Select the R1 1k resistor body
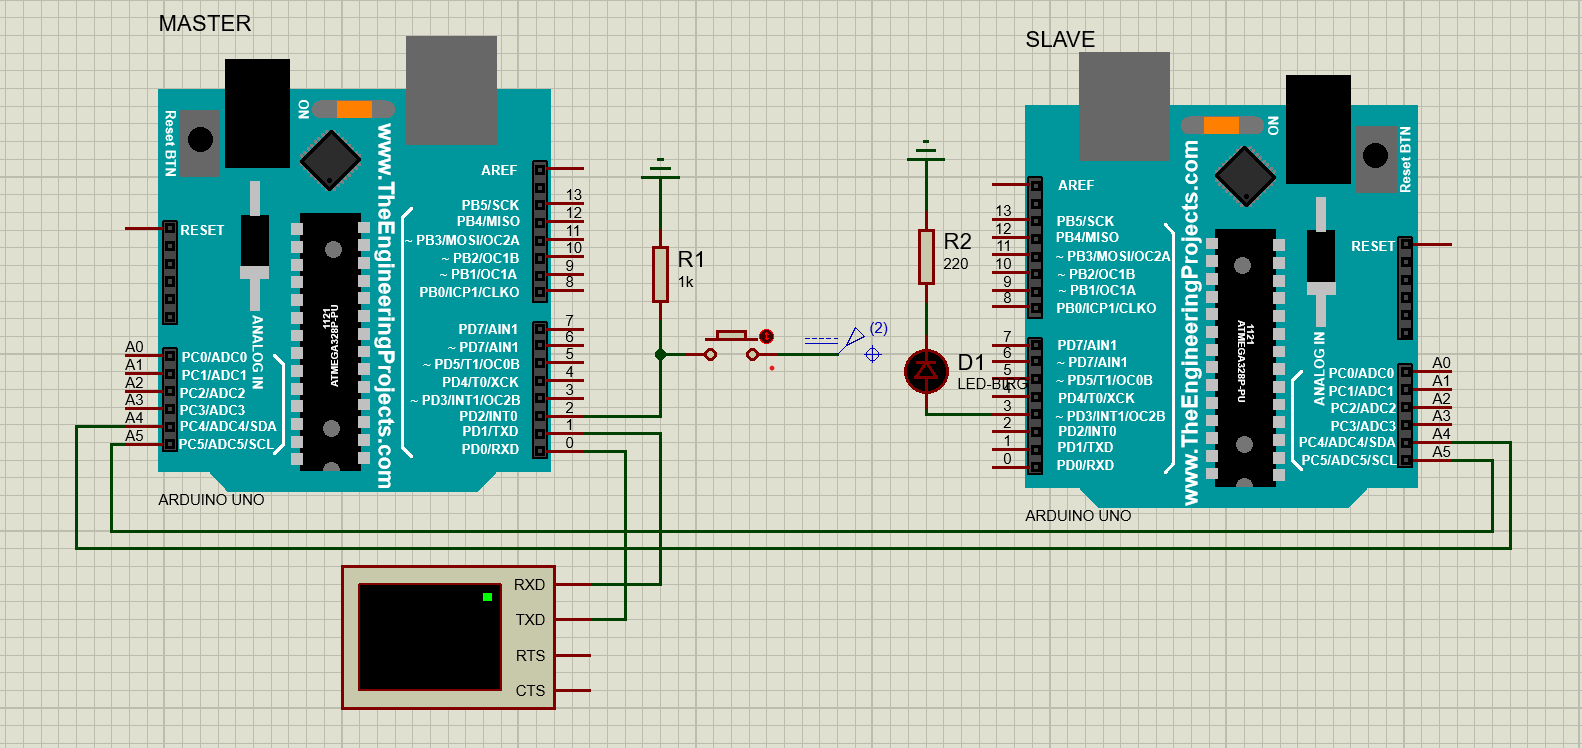 pyautogui.click(x=660, y=274)
